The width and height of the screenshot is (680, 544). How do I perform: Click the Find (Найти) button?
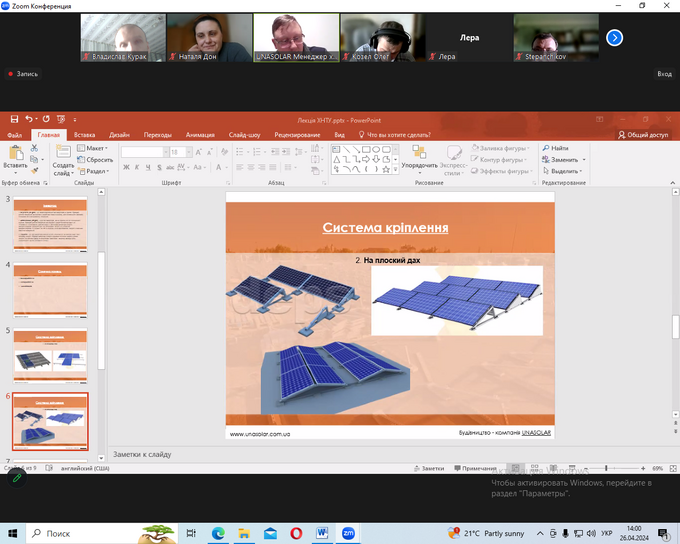558,148
